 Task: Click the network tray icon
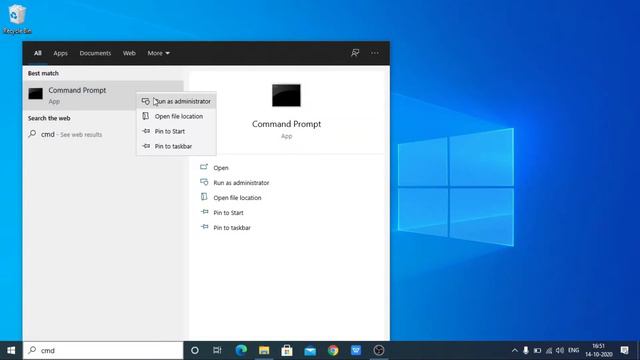click(549, 350)
